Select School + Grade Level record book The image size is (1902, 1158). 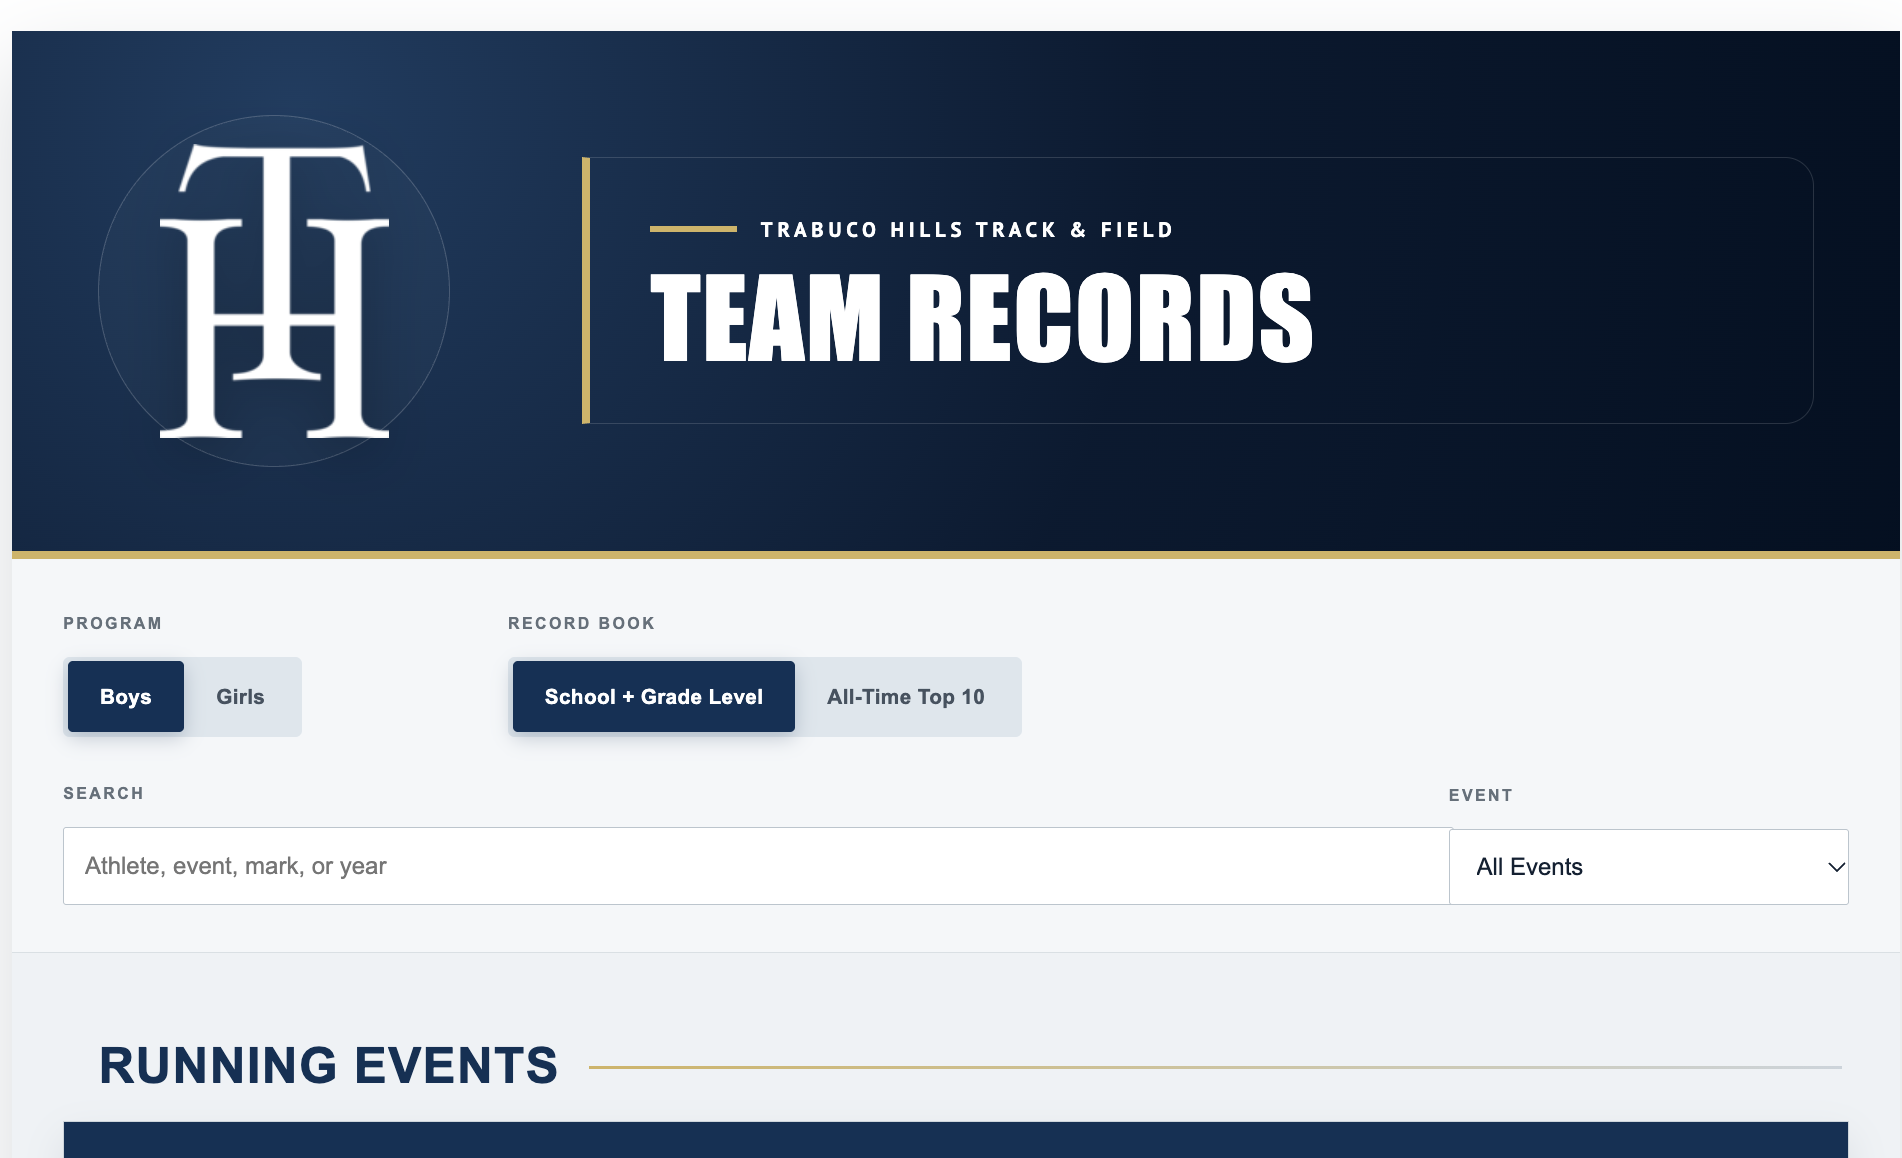click(654, 697)
